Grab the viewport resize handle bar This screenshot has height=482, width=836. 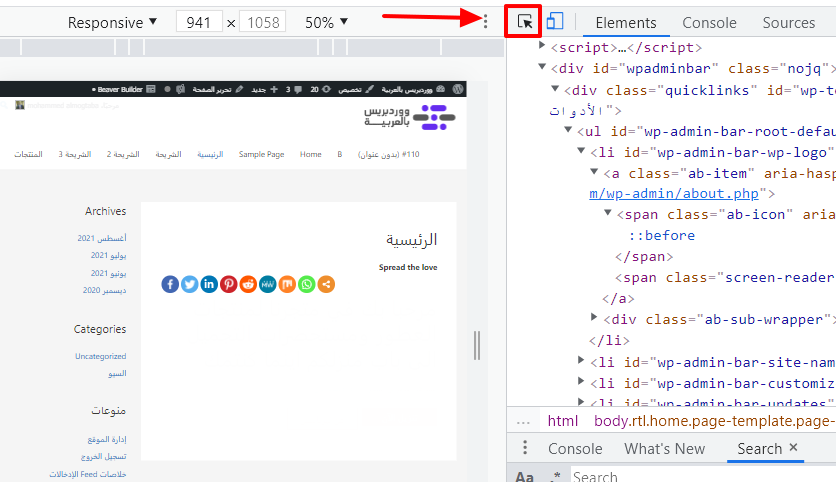(477, 345)
